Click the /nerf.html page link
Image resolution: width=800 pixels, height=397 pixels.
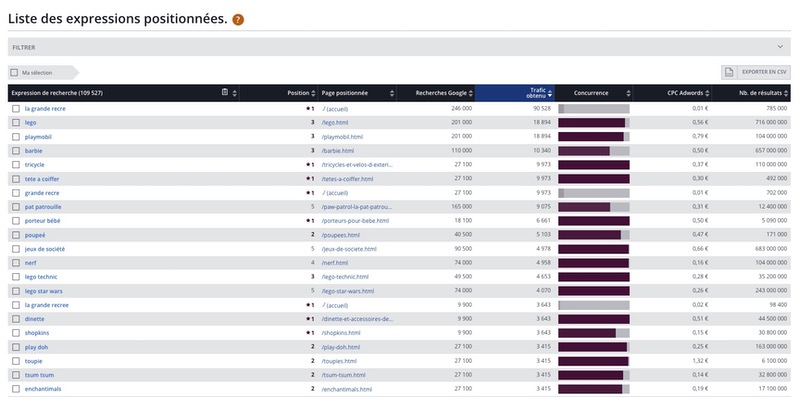pyautogui.click(x=335, y=263)
